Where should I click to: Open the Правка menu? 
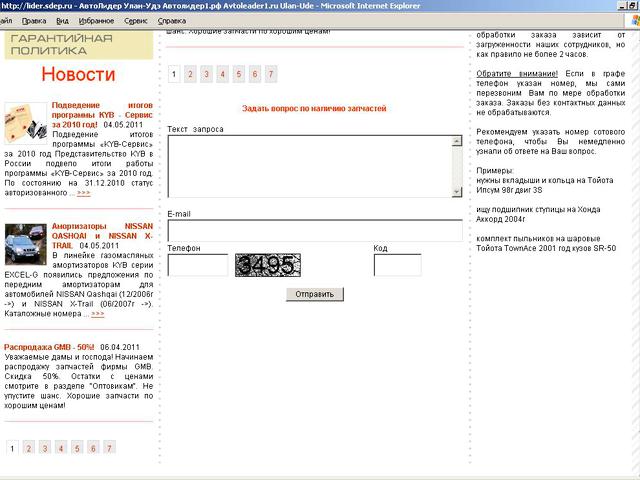pyautogui.click(x=34, y=21)
